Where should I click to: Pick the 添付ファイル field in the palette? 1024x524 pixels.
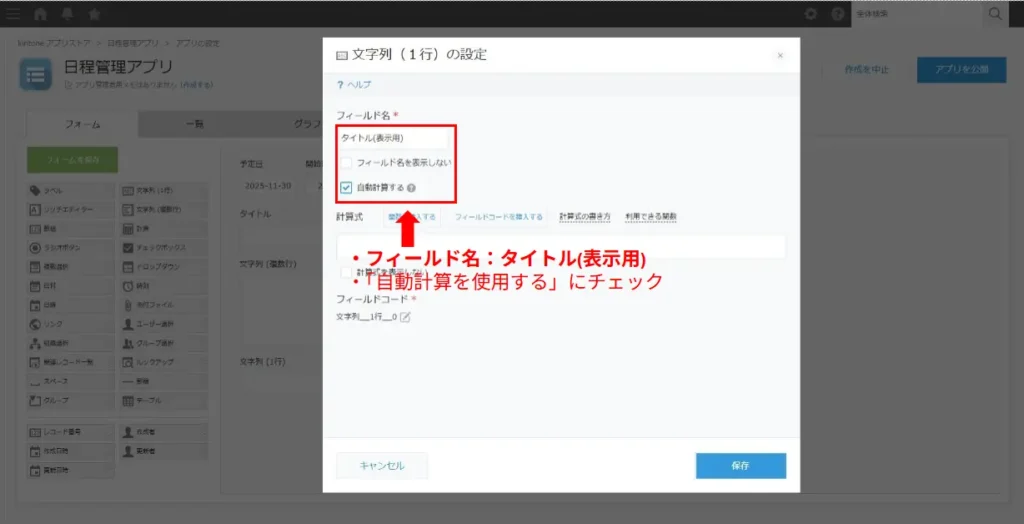click(163, 304)
